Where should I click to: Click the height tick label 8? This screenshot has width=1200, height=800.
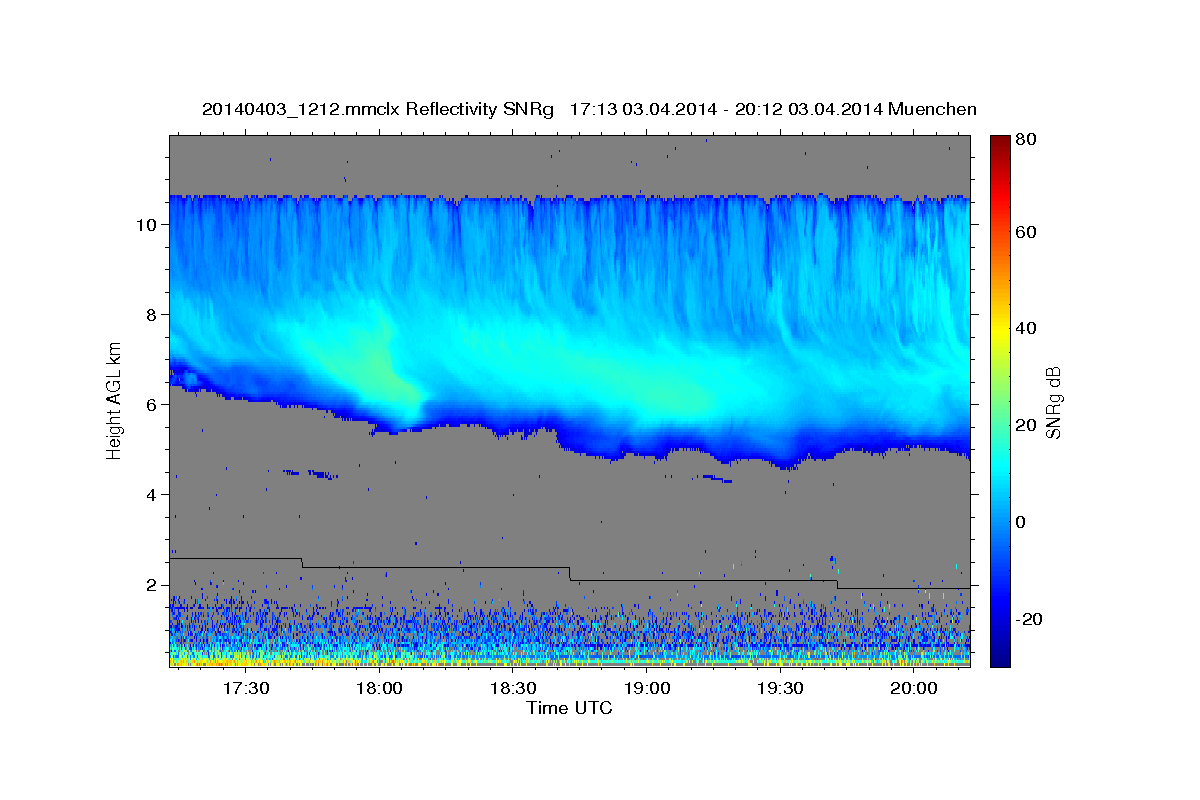click(151, 314)
